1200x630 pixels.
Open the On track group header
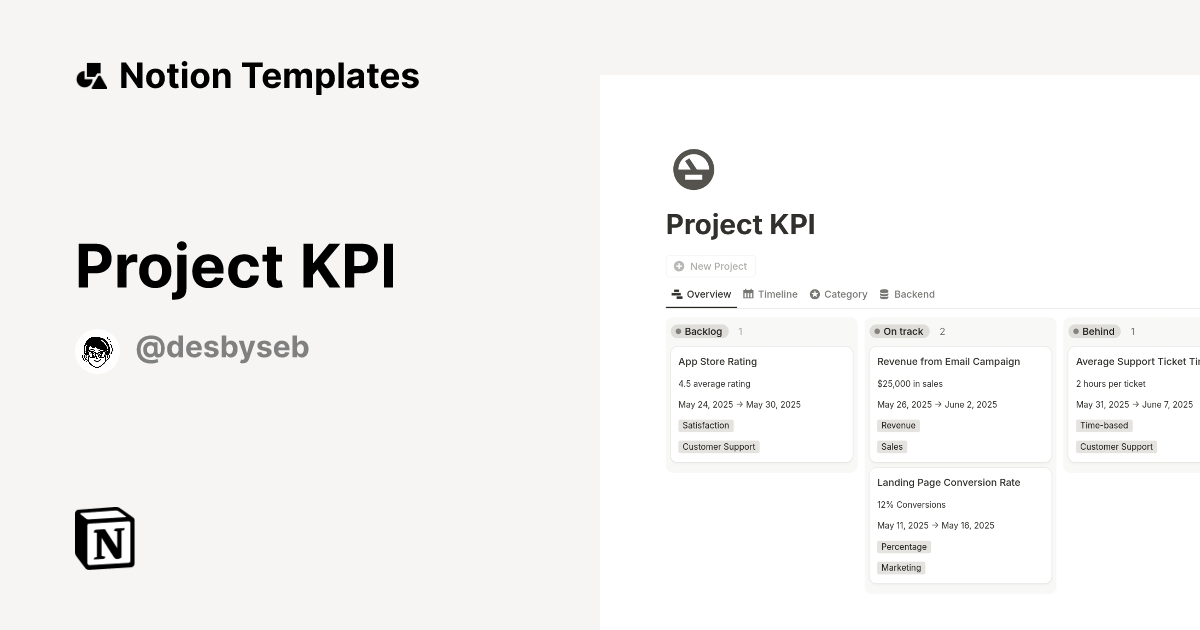pyautogui.click(x=897, y=331)
